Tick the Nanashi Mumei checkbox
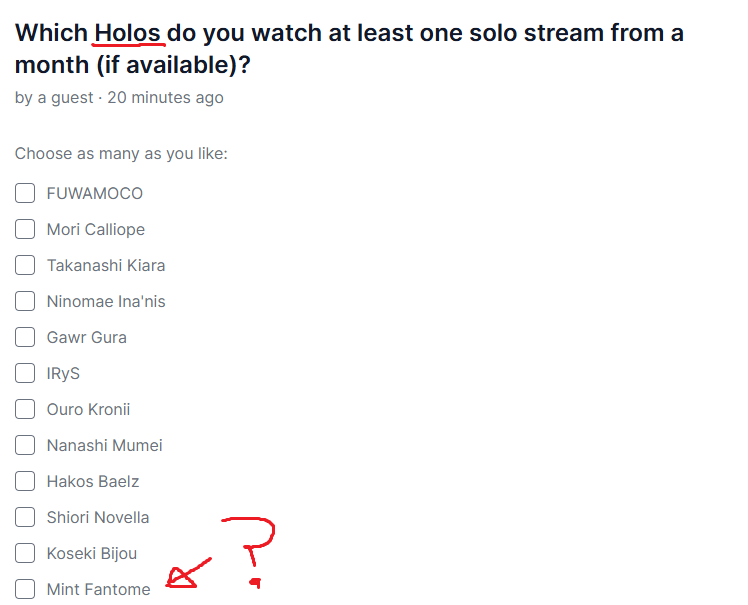 pyautogui.click(x=25, y=445)
